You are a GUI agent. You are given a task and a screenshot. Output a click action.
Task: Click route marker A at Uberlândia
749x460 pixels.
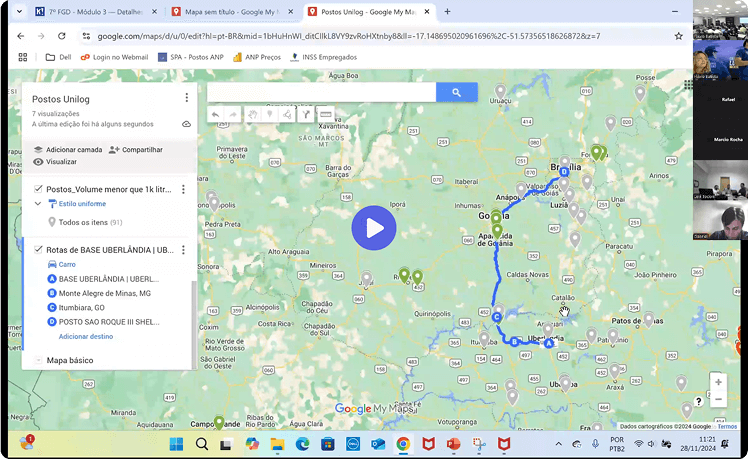pyautogui.click(x=549, y=343)
